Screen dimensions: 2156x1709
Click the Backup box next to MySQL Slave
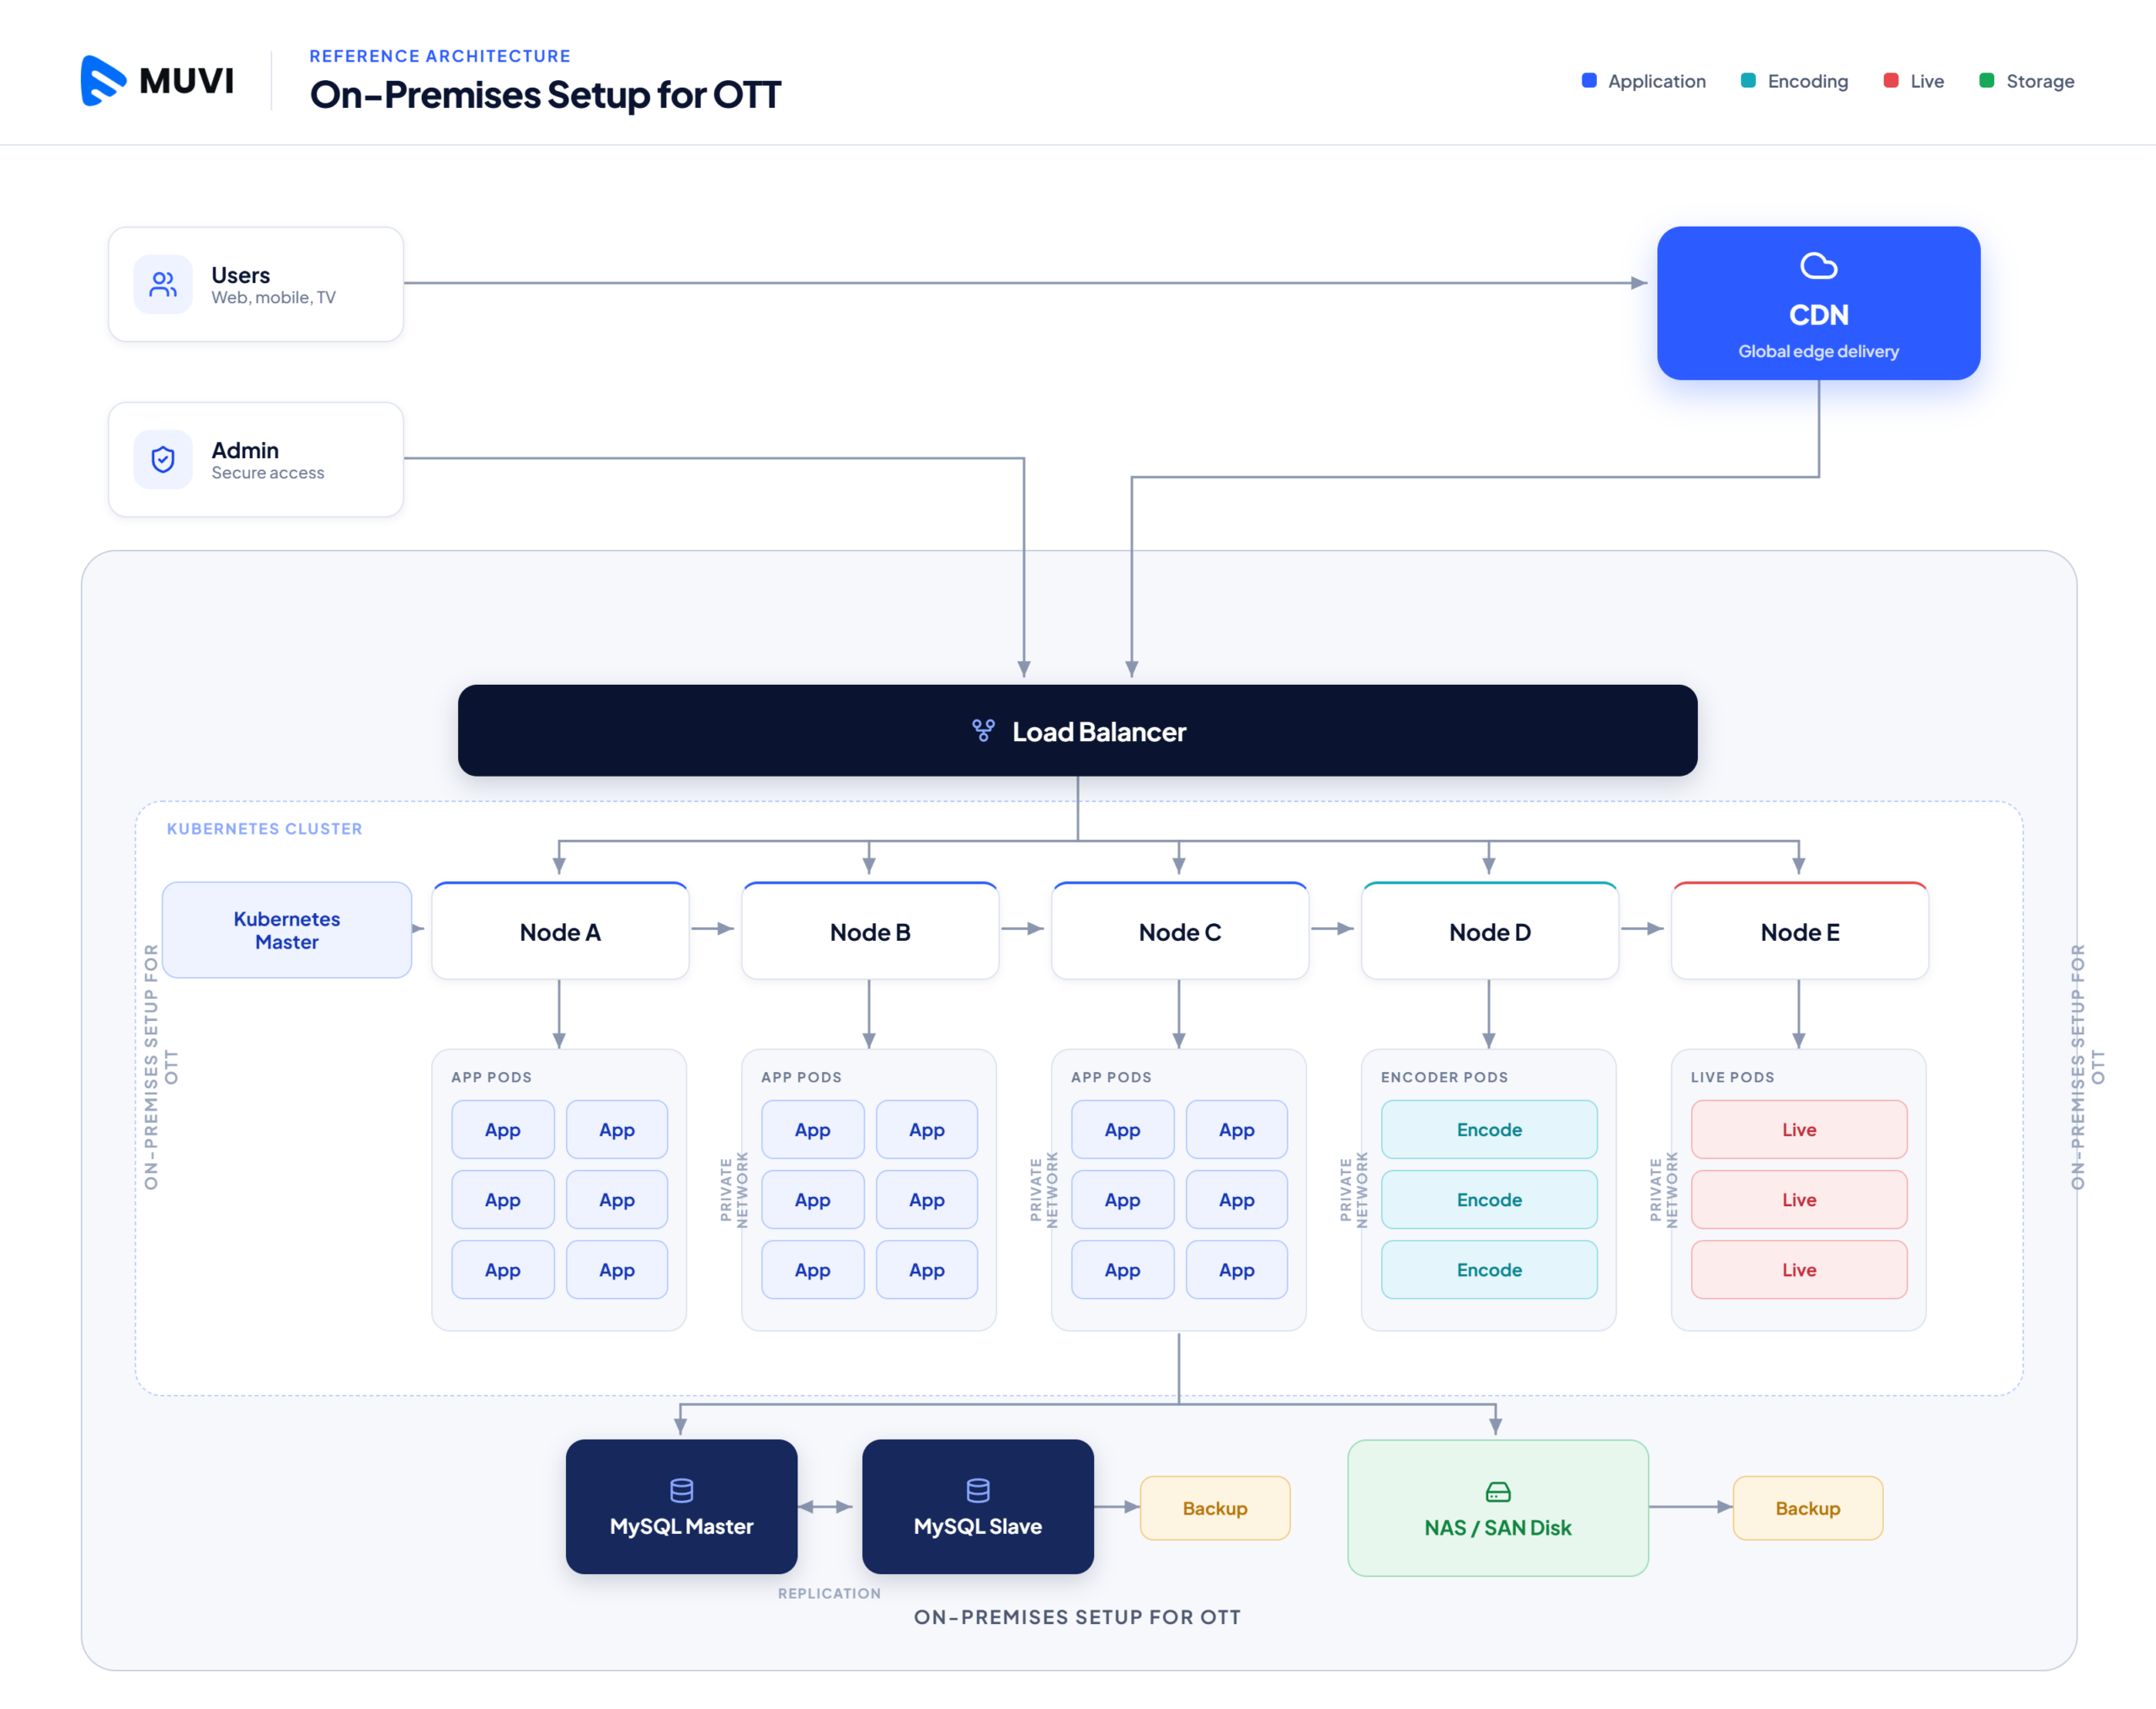[1215, 1508]
